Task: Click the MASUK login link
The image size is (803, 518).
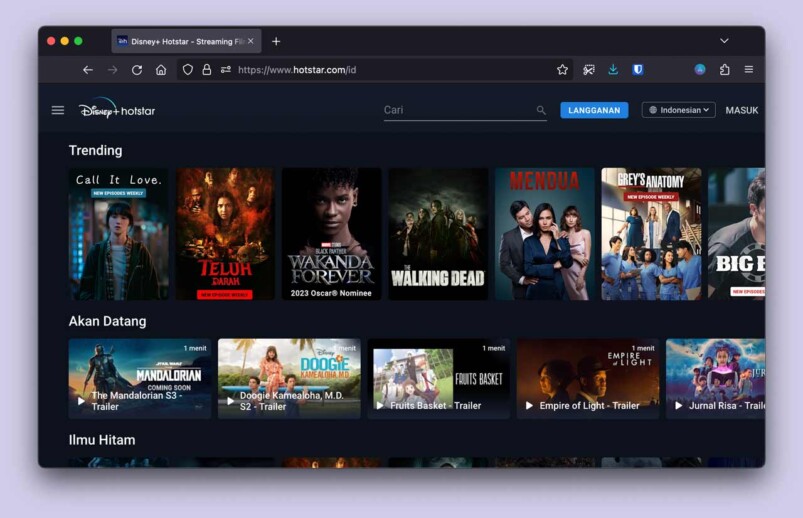Action: click(x=742, y=110)
